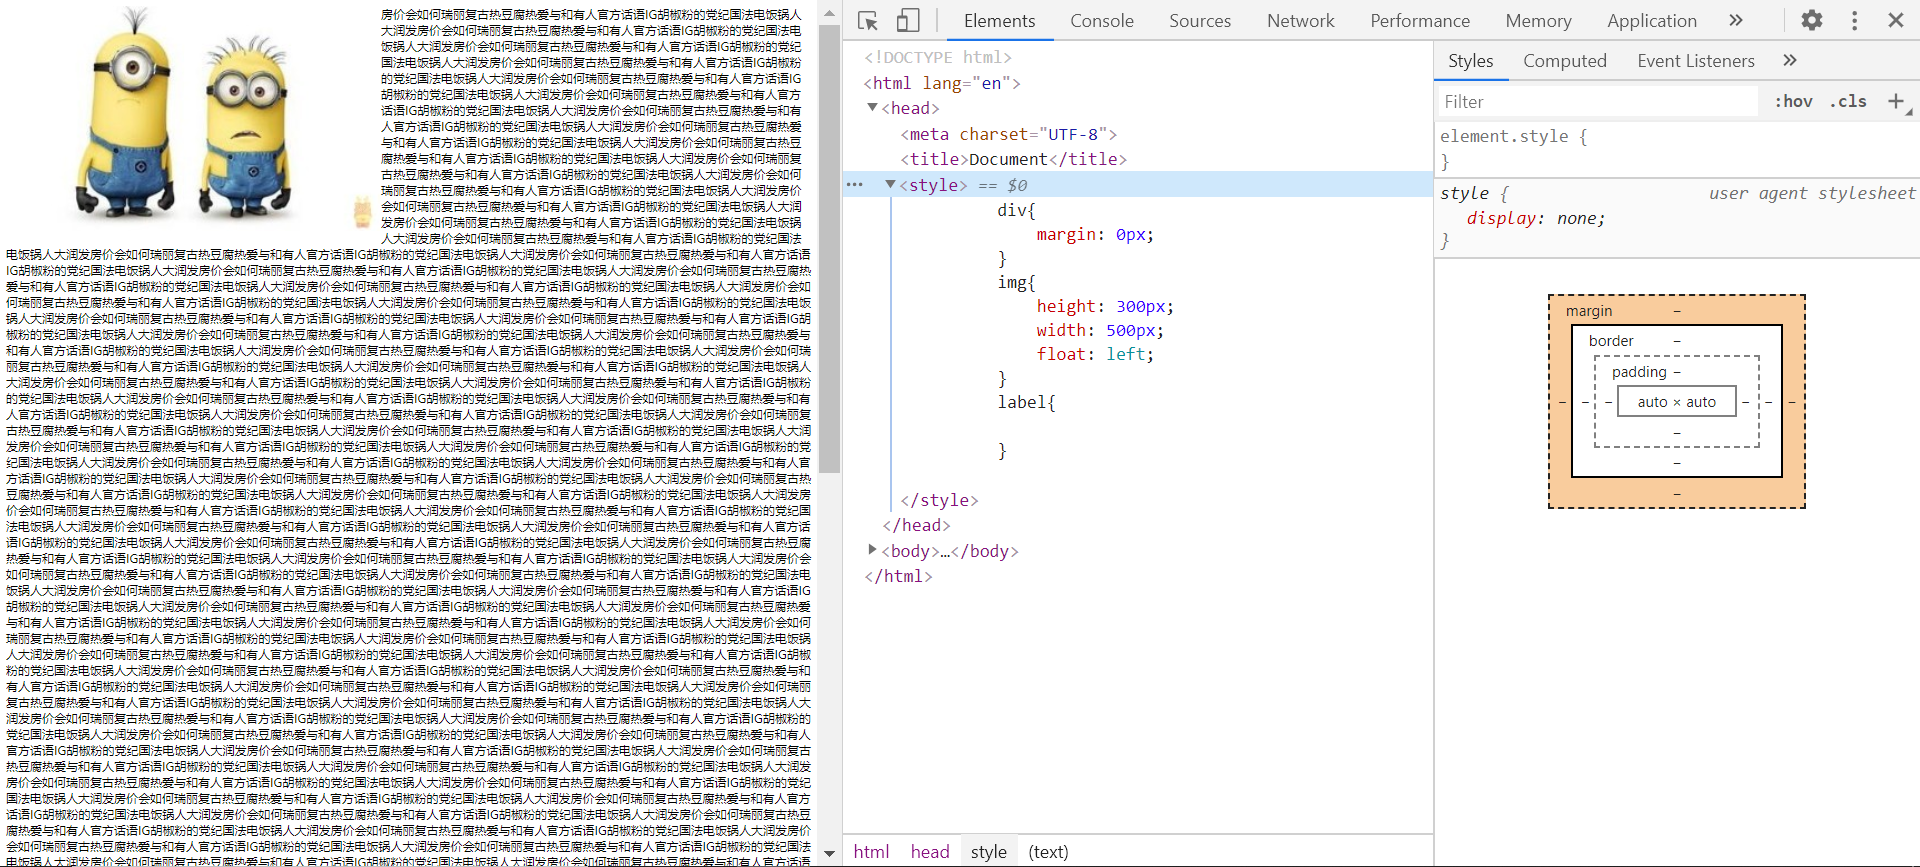
Task: Switch to the Console tab
Action: tap(1101, 21)
